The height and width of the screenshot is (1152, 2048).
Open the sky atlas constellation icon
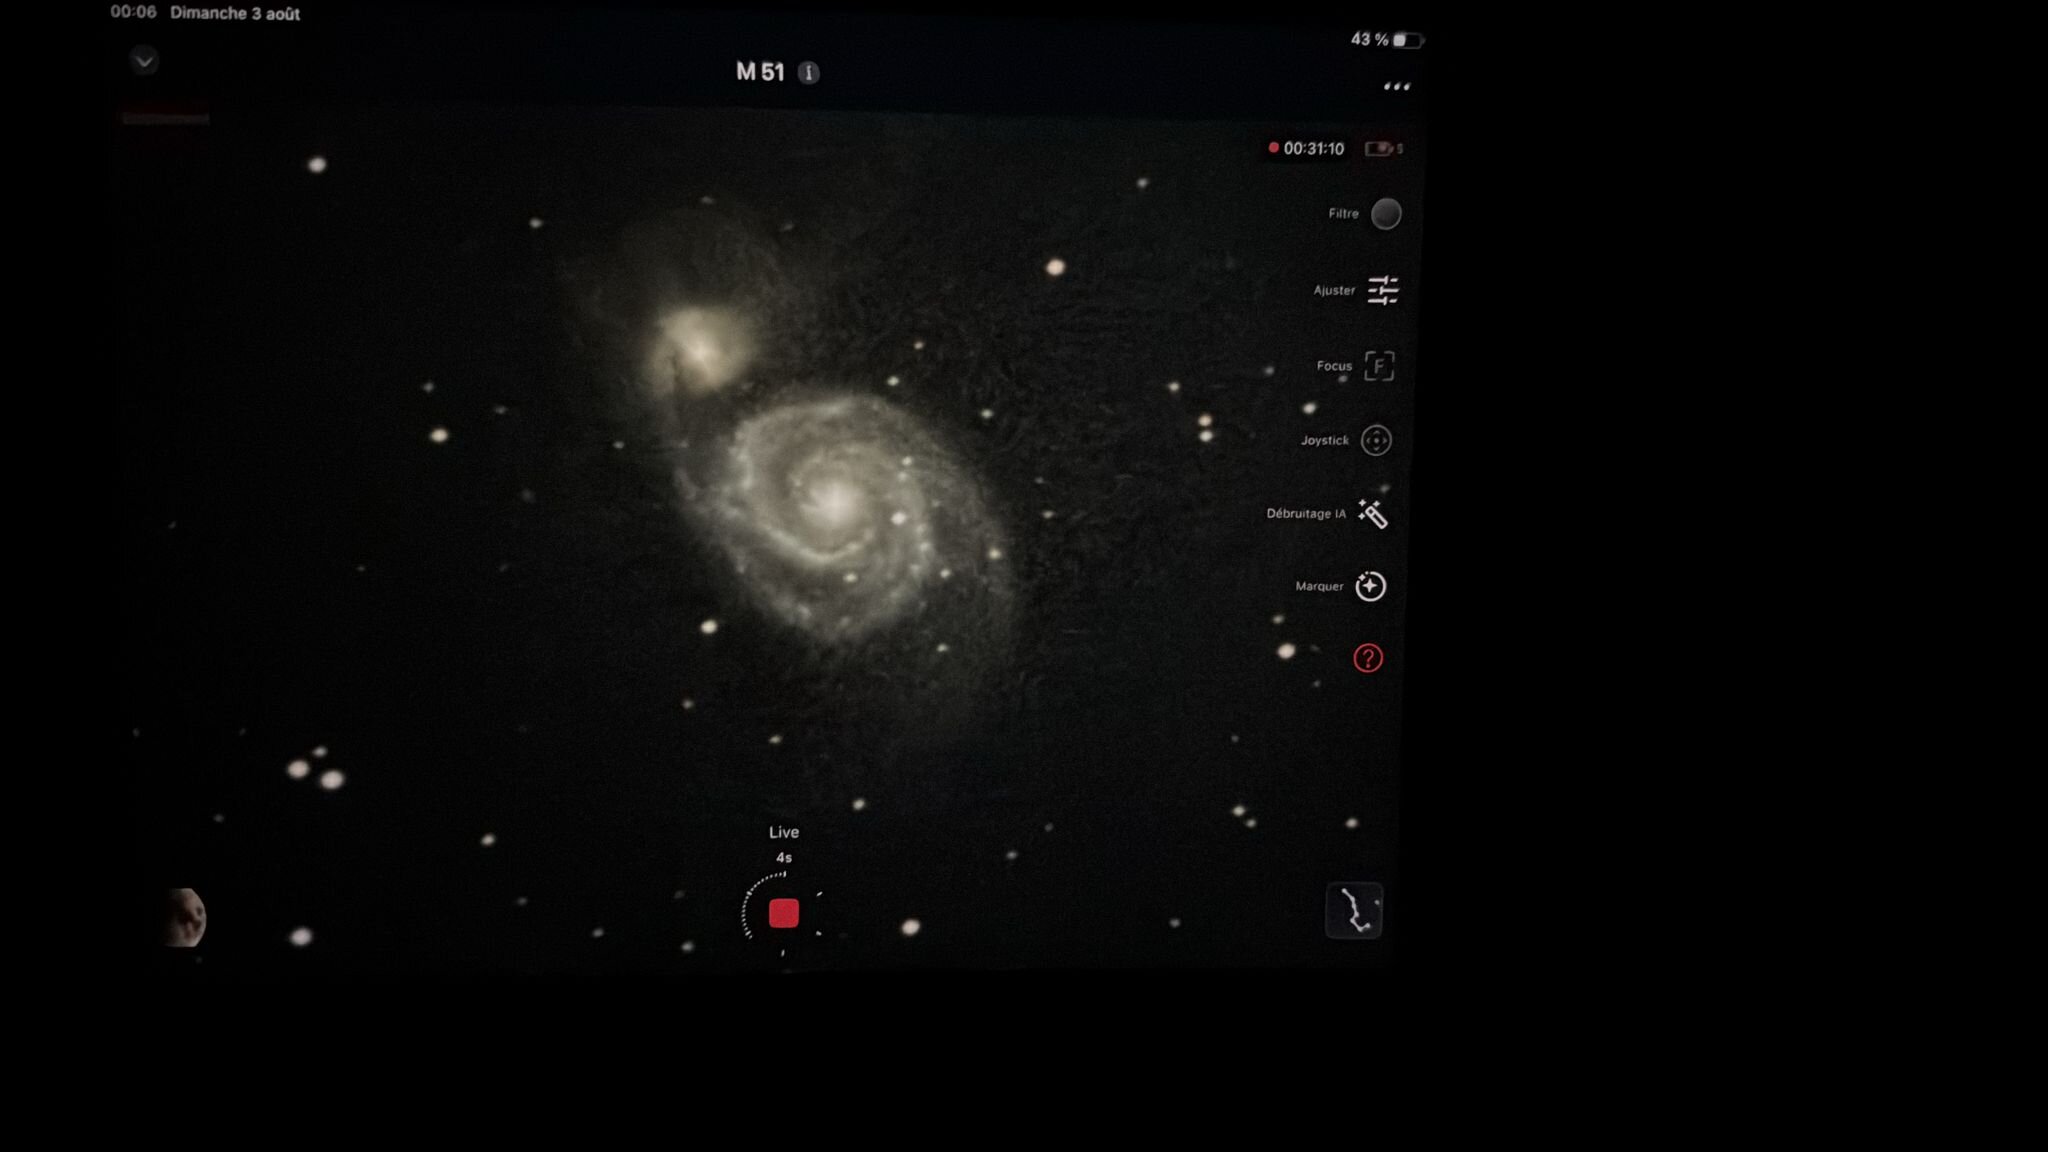[x=1354, y=911]
